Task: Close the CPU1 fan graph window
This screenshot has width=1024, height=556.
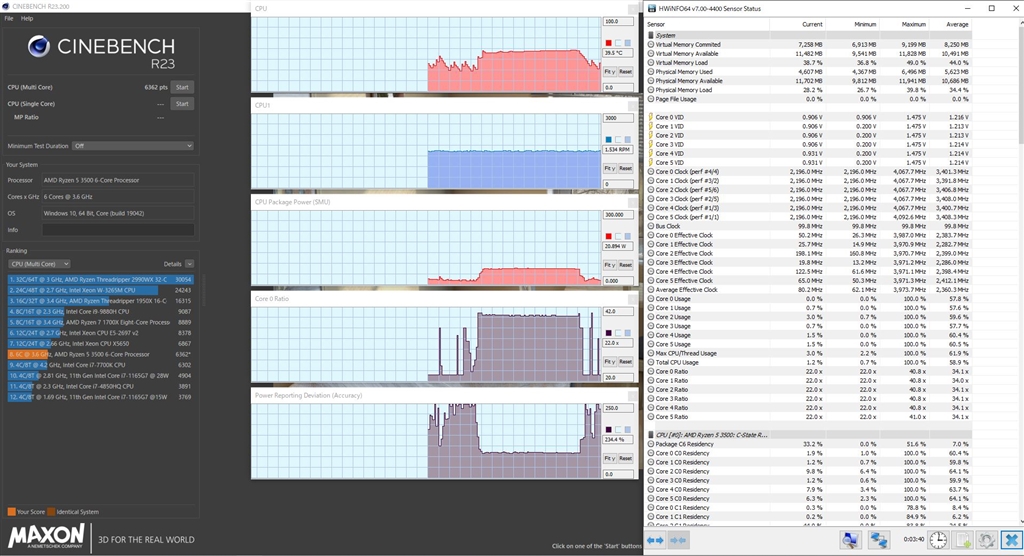Action: click(633, 105)
